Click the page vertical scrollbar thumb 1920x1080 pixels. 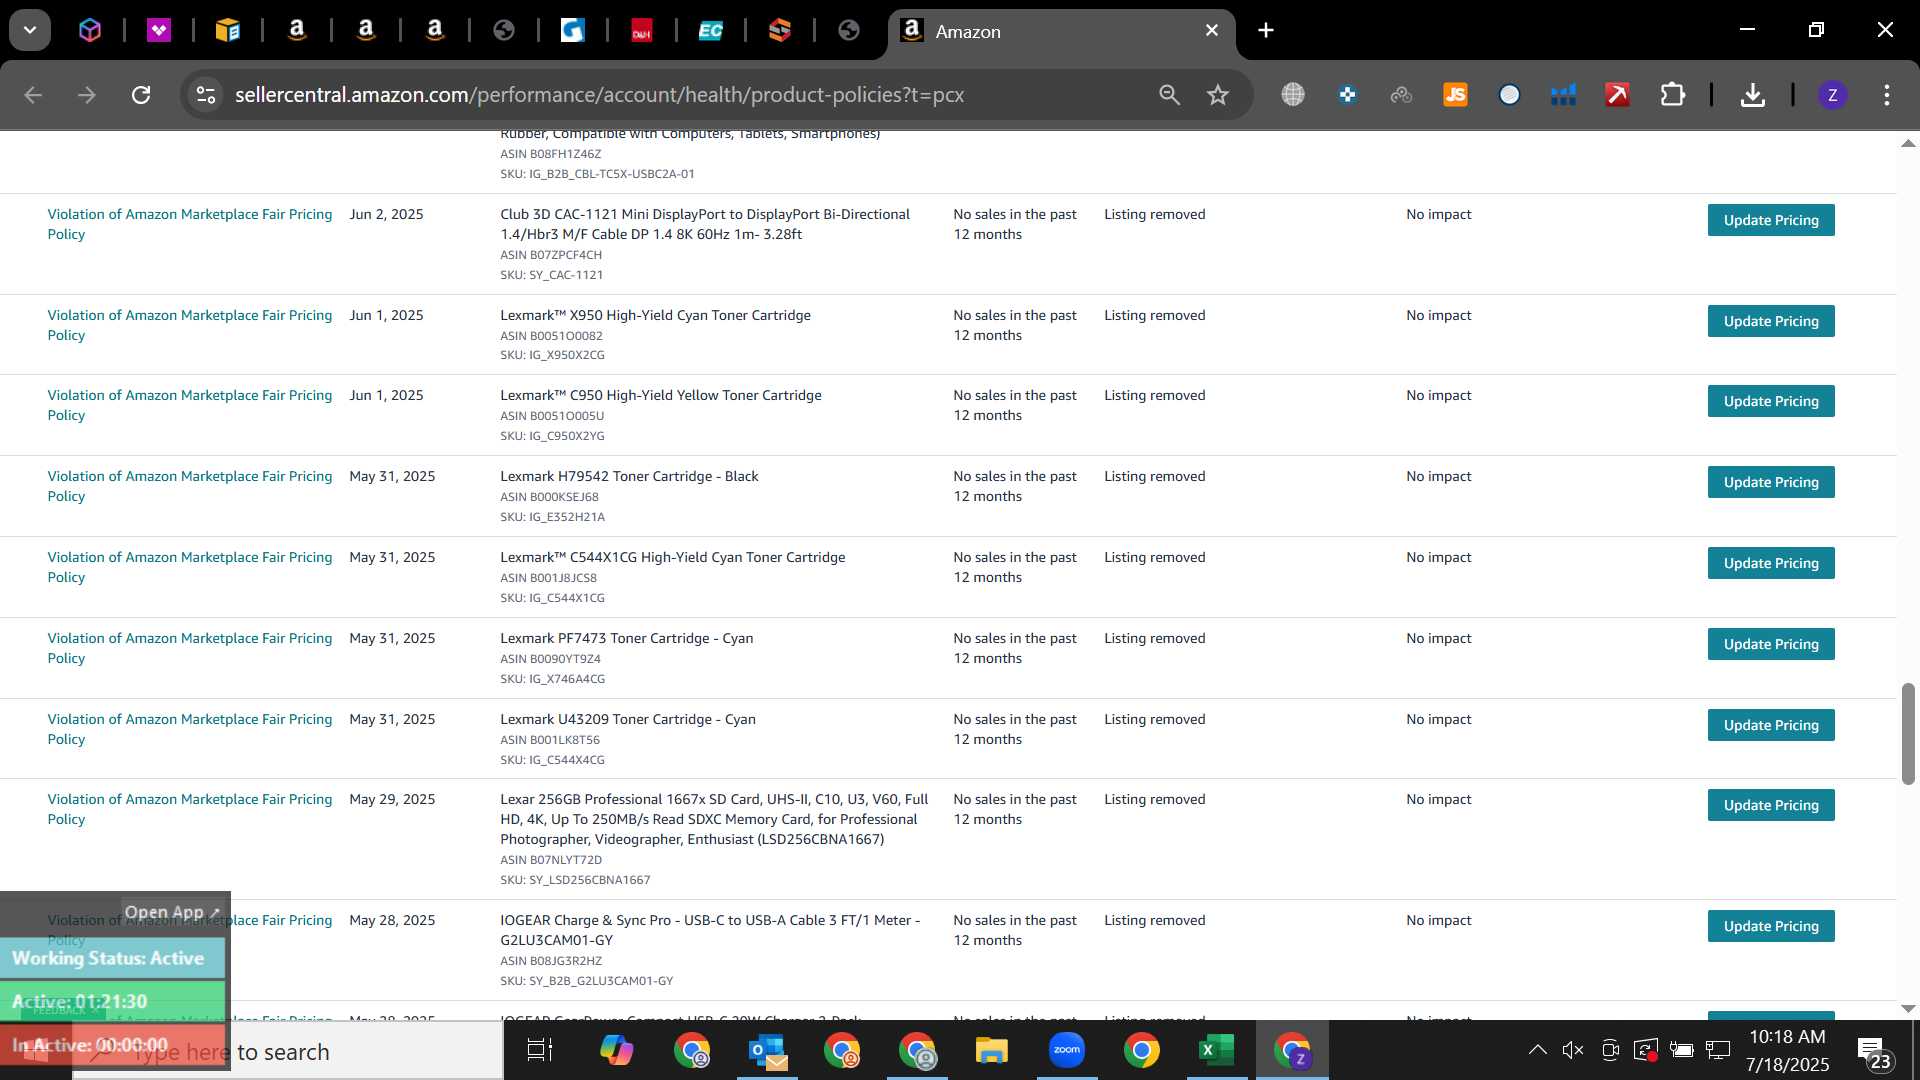tap(1908, 733)
